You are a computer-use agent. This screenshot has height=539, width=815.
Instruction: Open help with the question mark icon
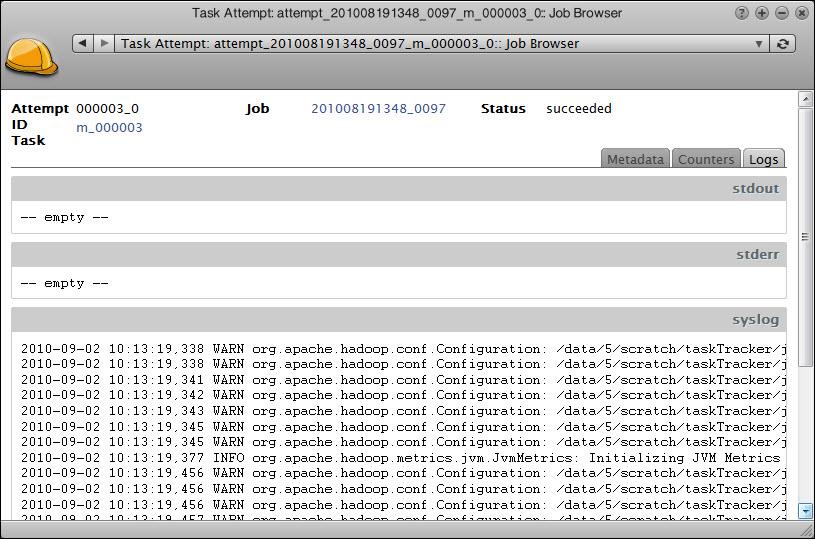pyautogui.click(x=742, y=13)
